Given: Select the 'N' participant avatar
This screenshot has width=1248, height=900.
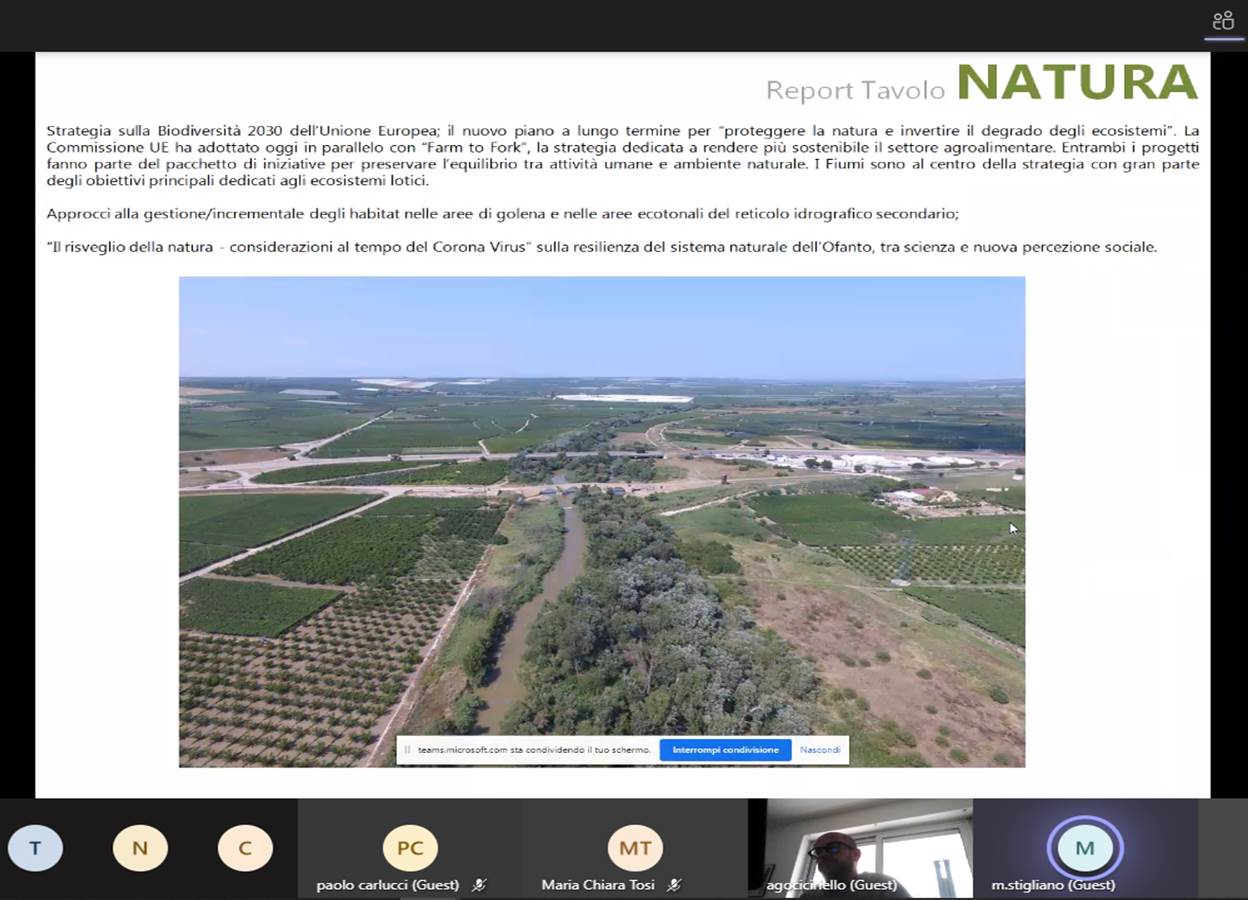Looking at the screenshot, I should (x=140, y=849).
